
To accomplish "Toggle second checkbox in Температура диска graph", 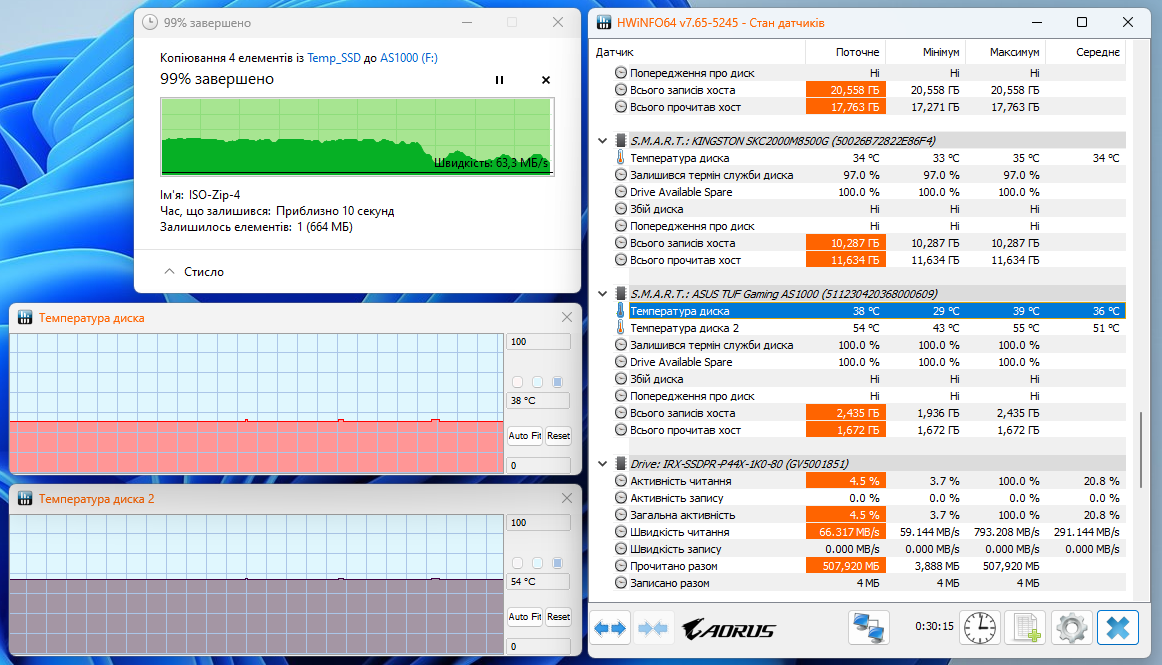I will (537, 382).
